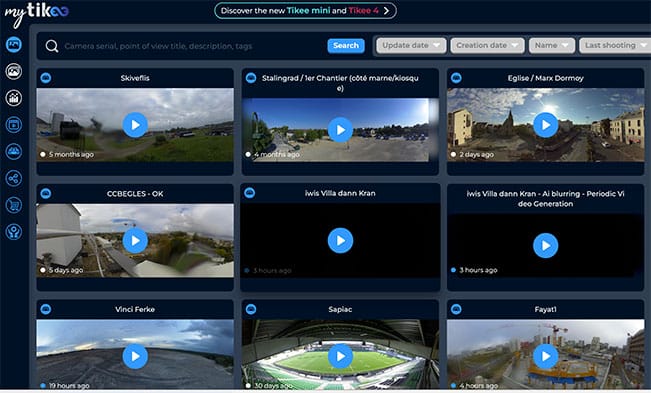Focus the camera serial search field
The width and height of the screenshot is (651, 393).
point(193,46)
